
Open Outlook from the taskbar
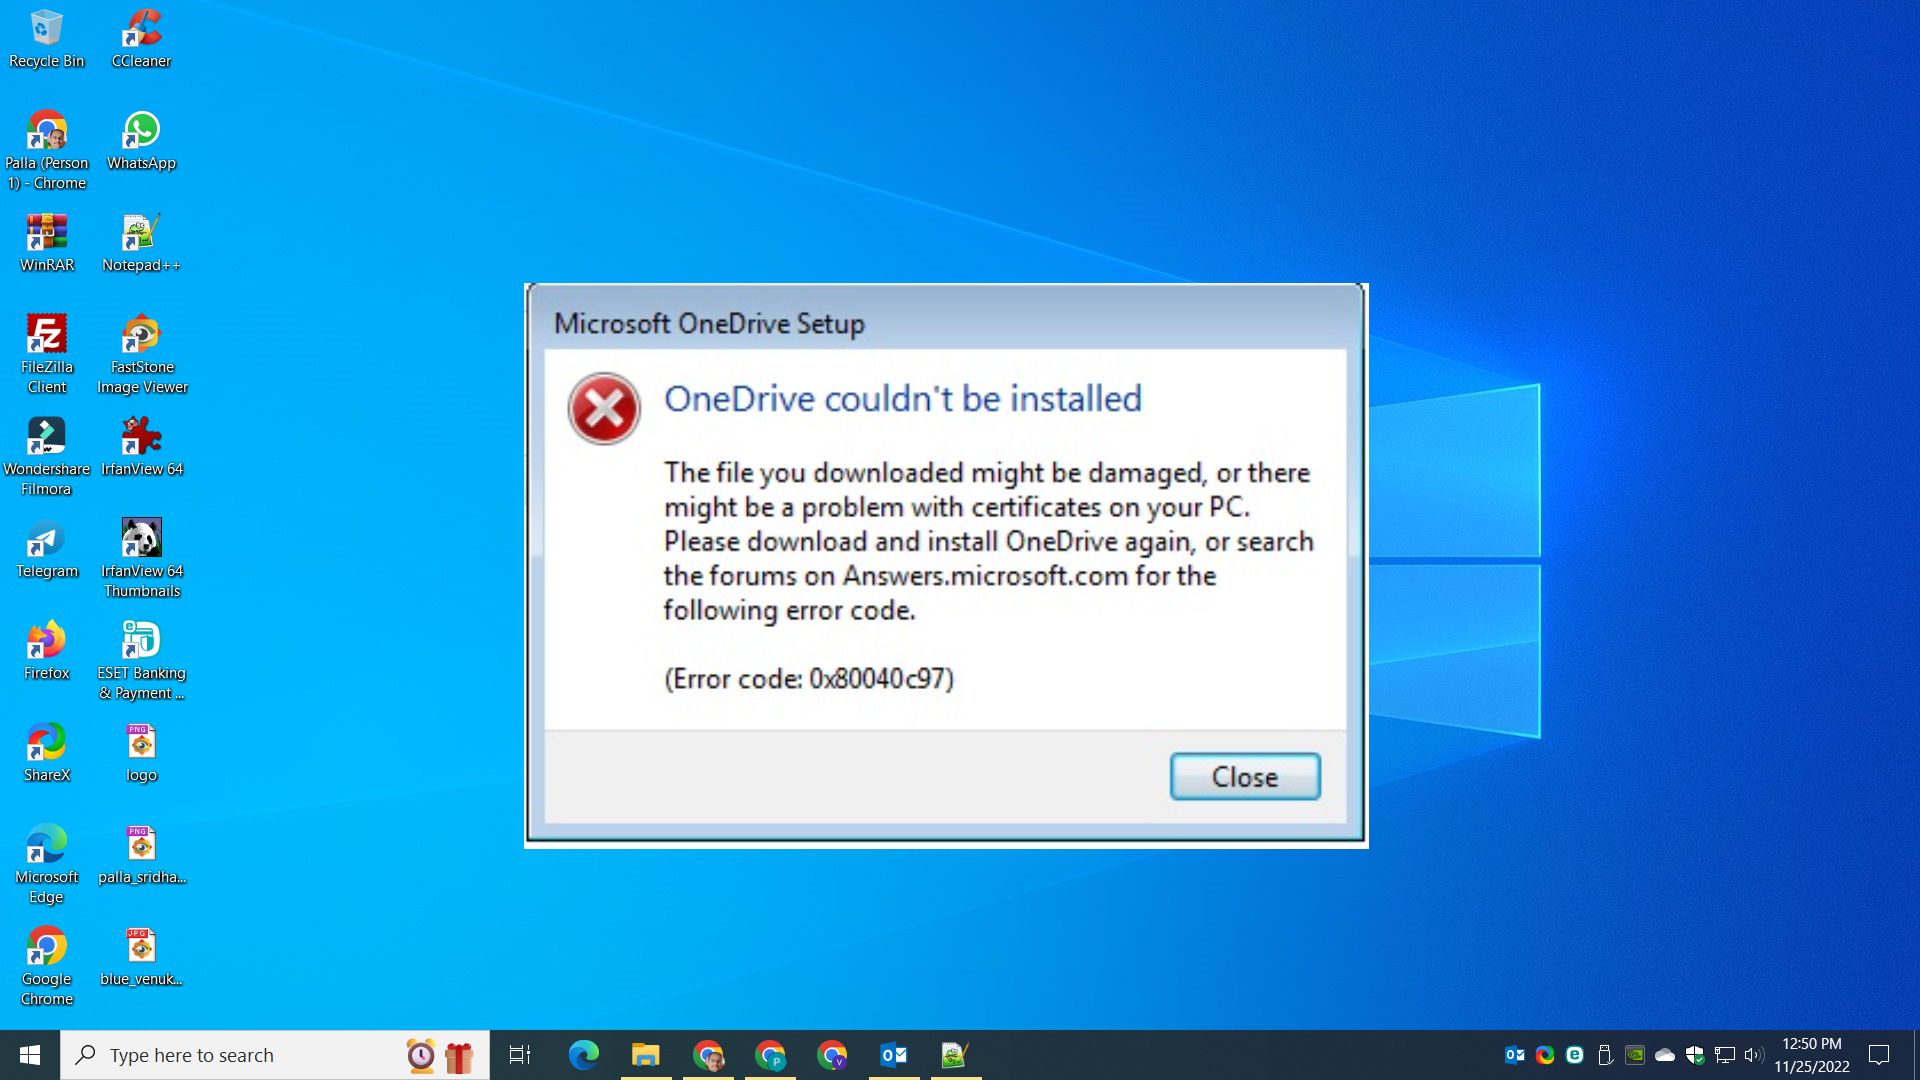click(x=894, y=1055)
